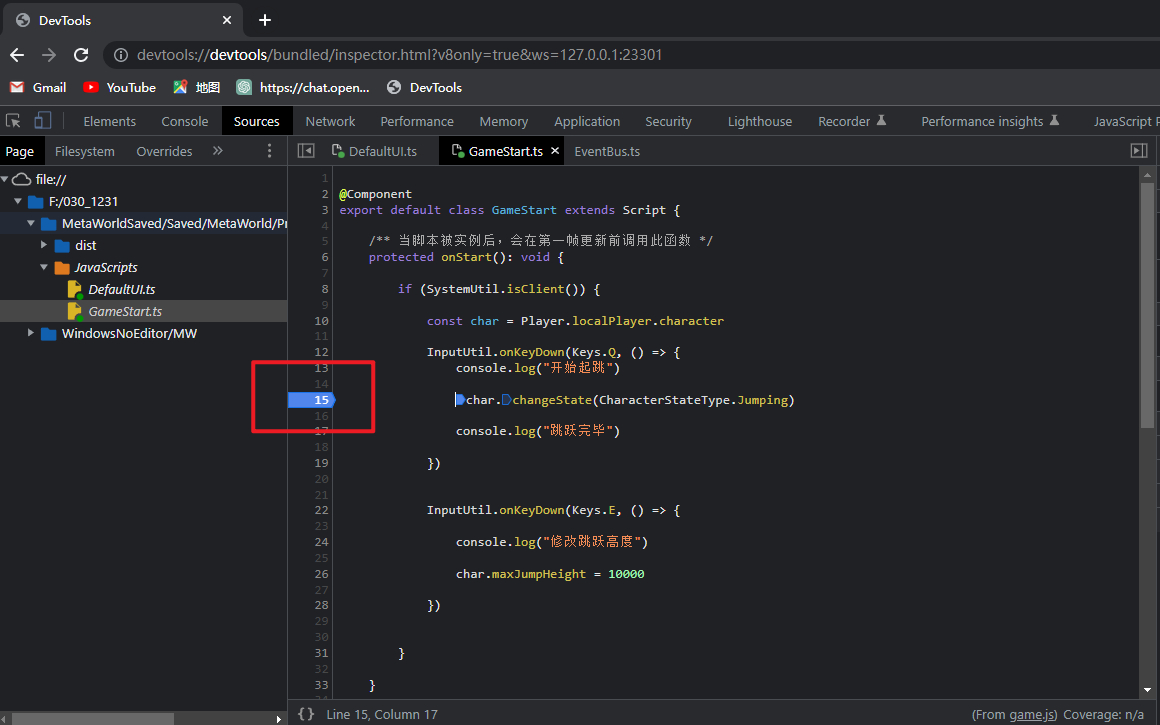Click the file:// cloud icon
Viewport: 1160px width, 725px height.
pos(21,179)
